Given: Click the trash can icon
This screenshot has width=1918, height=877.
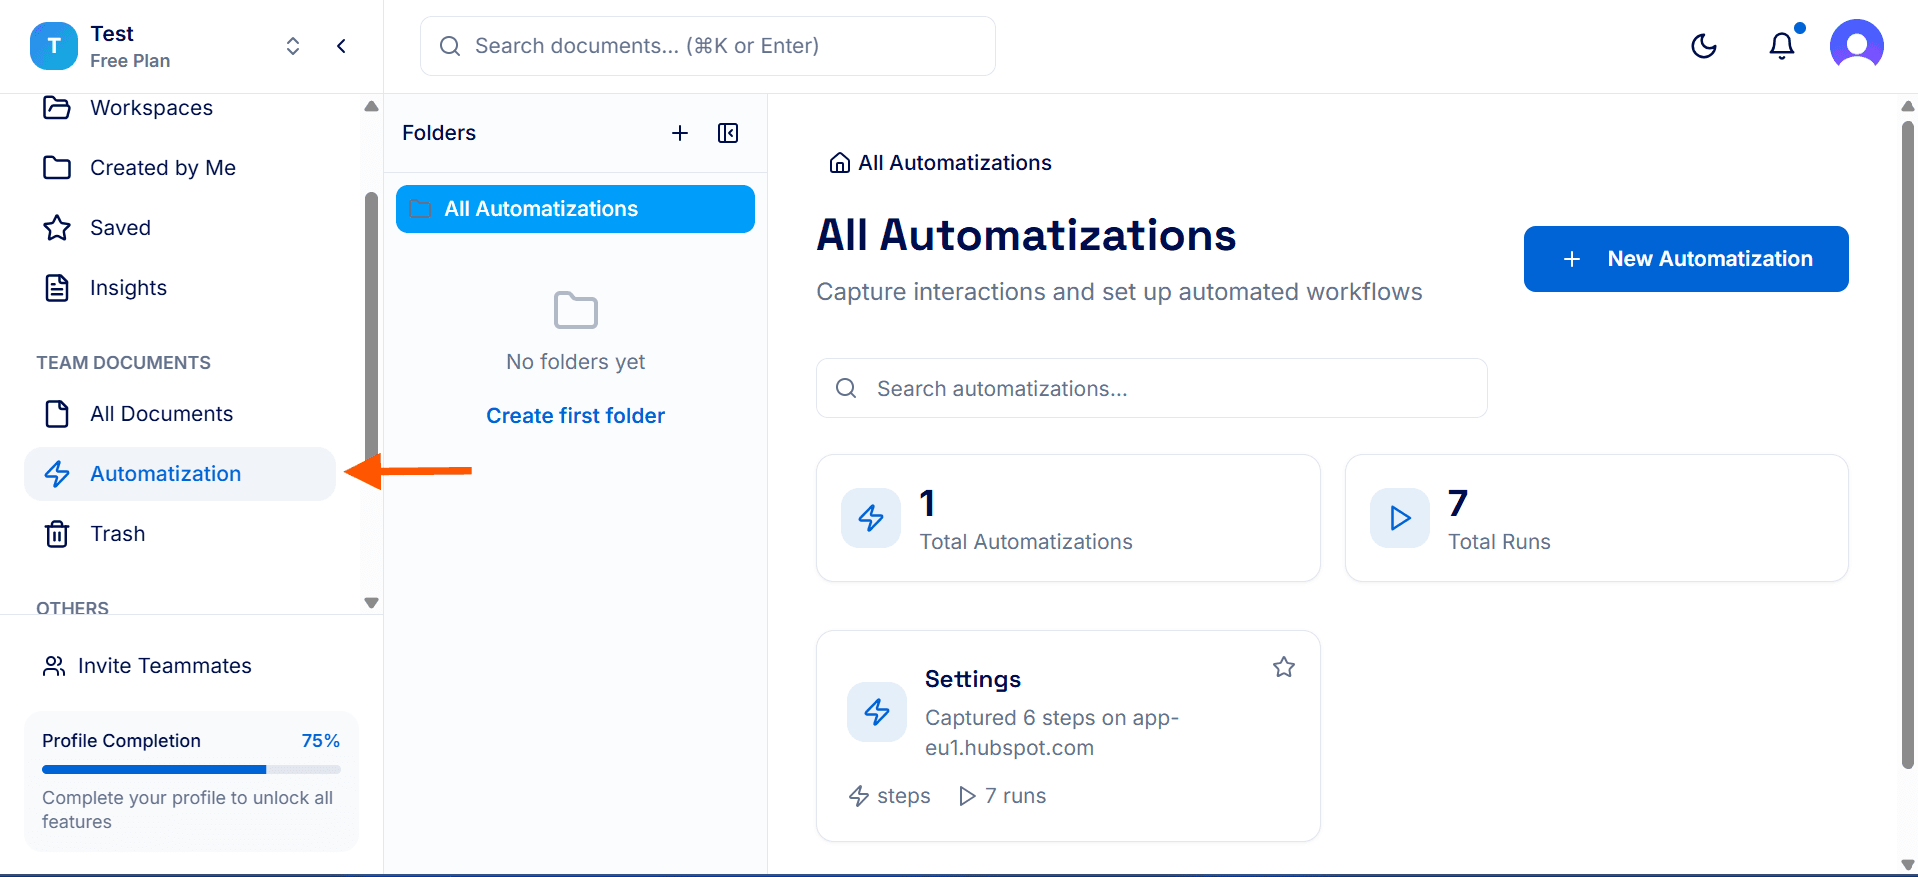Looking at the screenshot, I should [57, 534].
